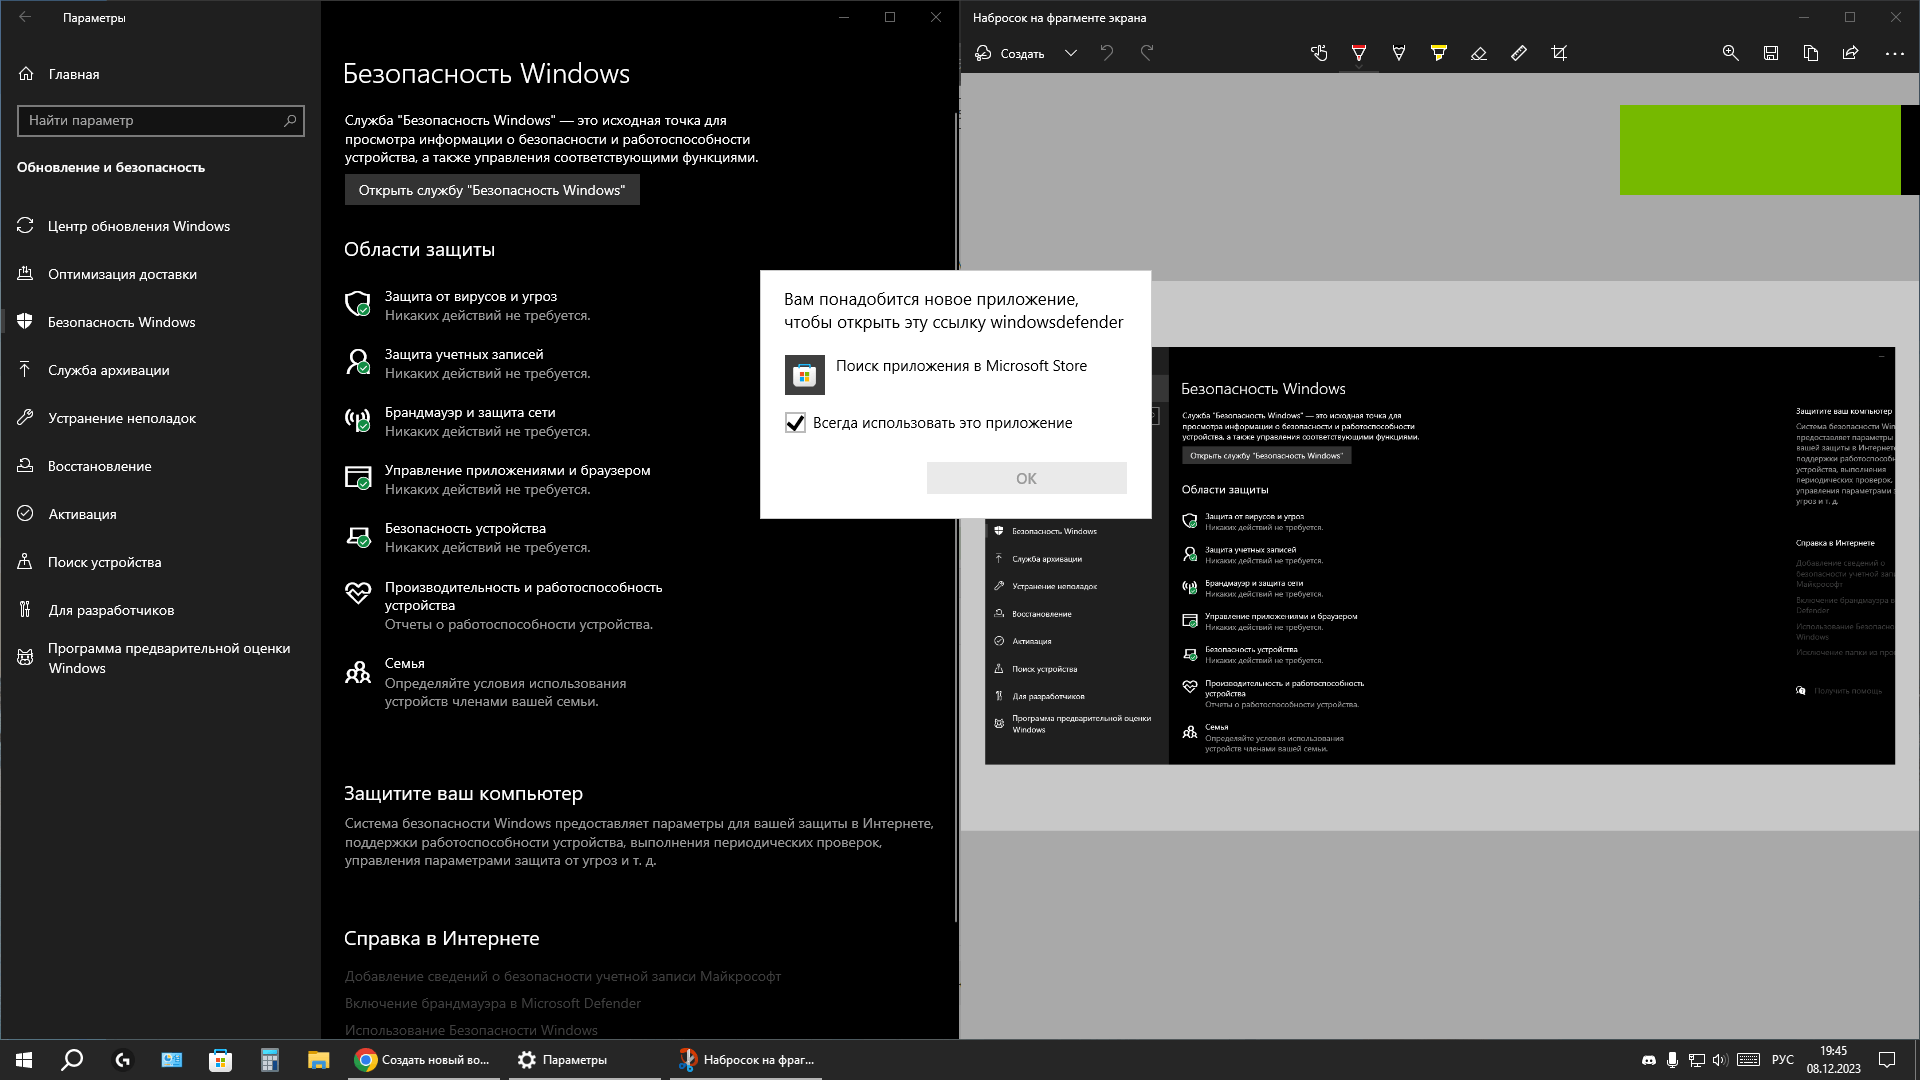1920x1080 pixels.
Task: Click OK in the app dialog
Action: point(1026,478)
